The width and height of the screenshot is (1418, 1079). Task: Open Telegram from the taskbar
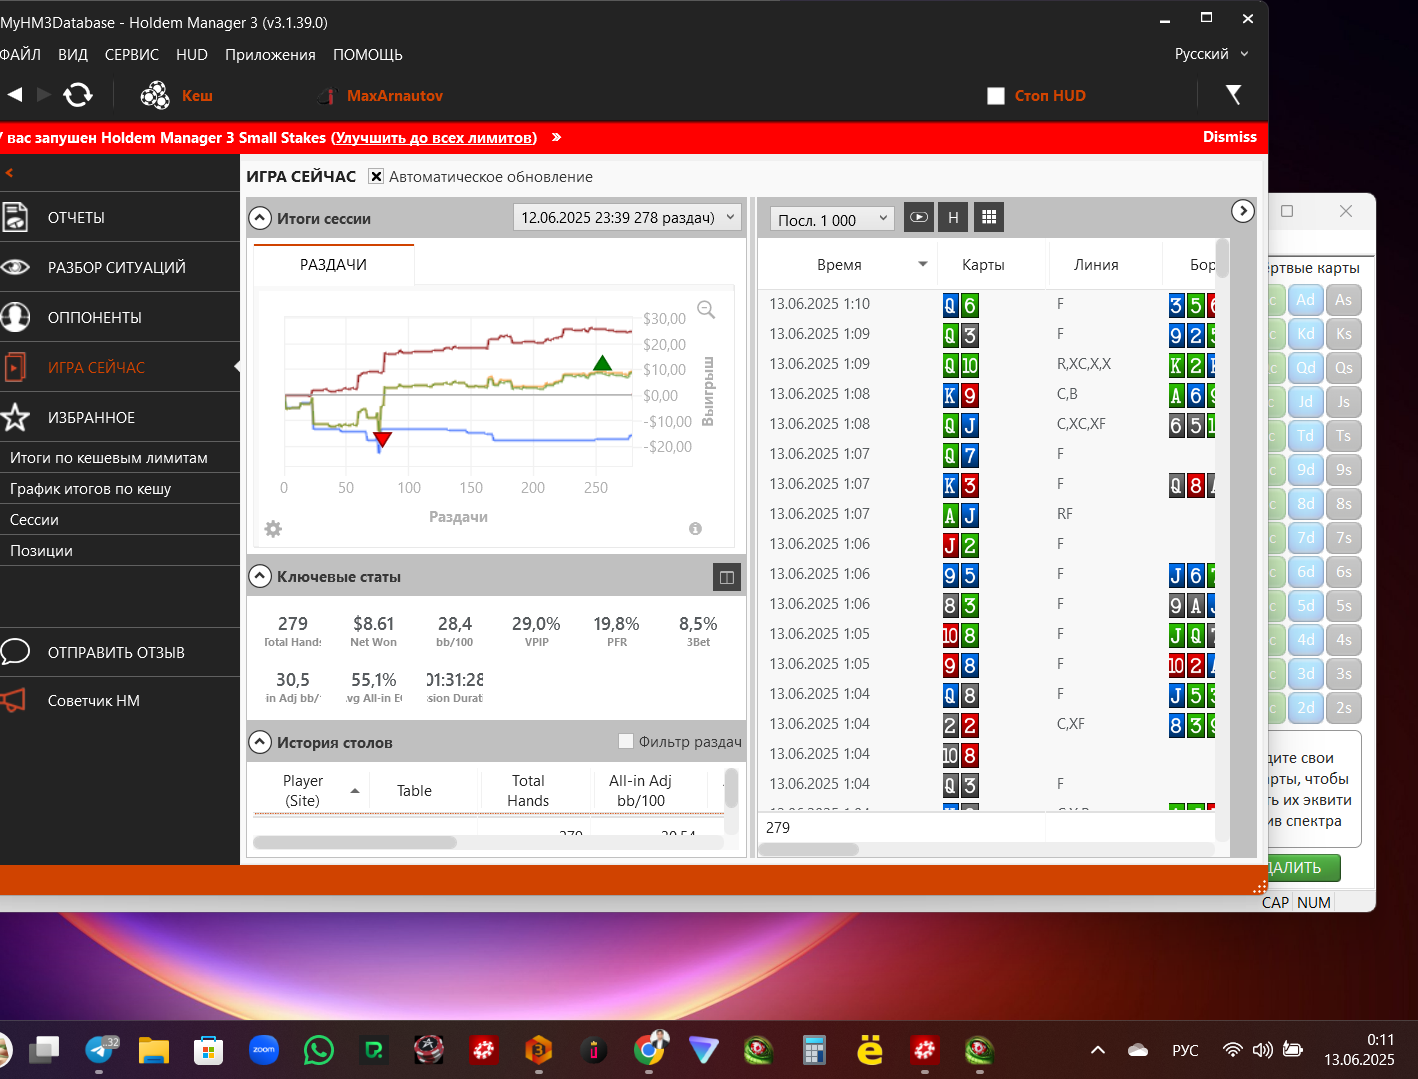tap(100, 1050)
